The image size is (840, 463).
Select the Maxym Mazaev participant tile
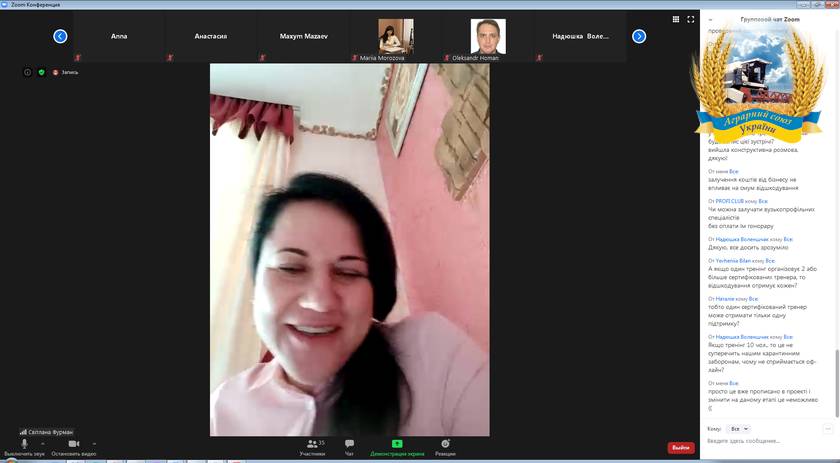click(x=303, y=36)
